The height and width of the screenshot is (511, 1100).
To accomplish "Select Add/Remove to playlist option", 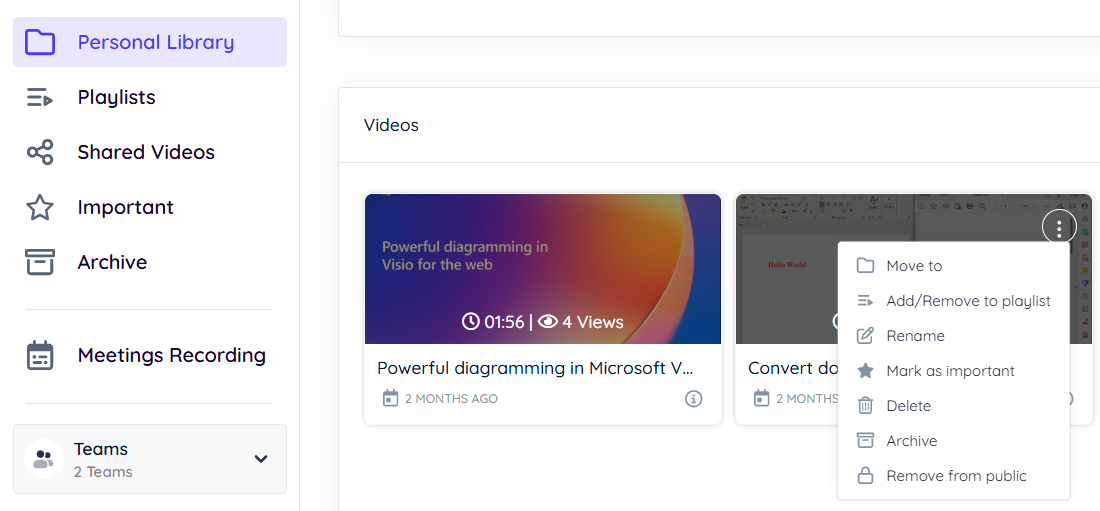I will 954,301.
